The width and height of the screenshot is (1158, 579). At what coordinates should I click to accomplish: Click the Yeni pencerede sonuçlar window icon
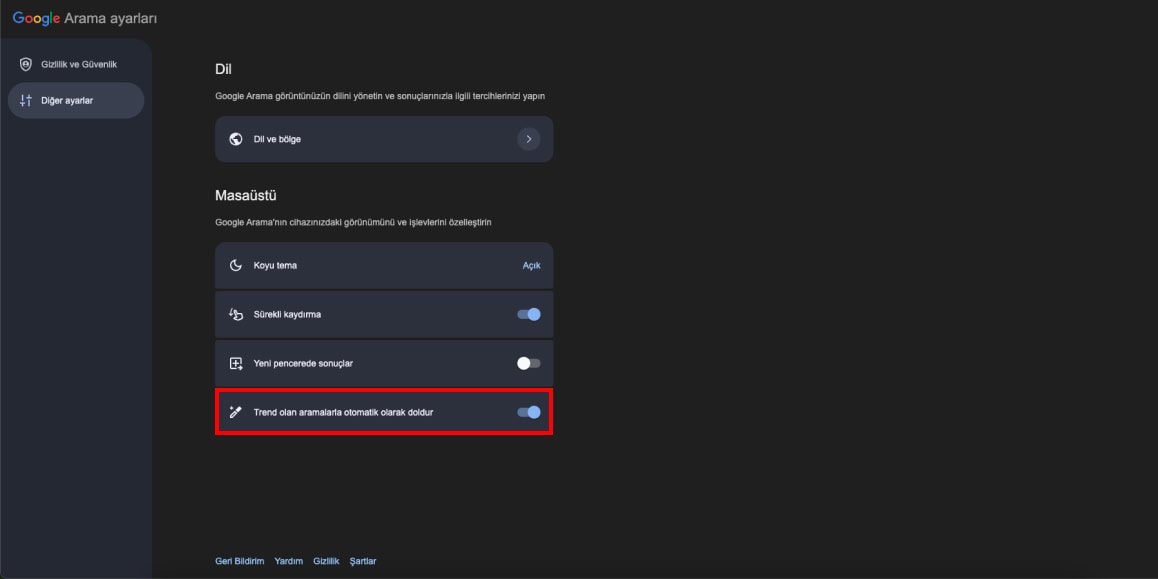(236, 363)
